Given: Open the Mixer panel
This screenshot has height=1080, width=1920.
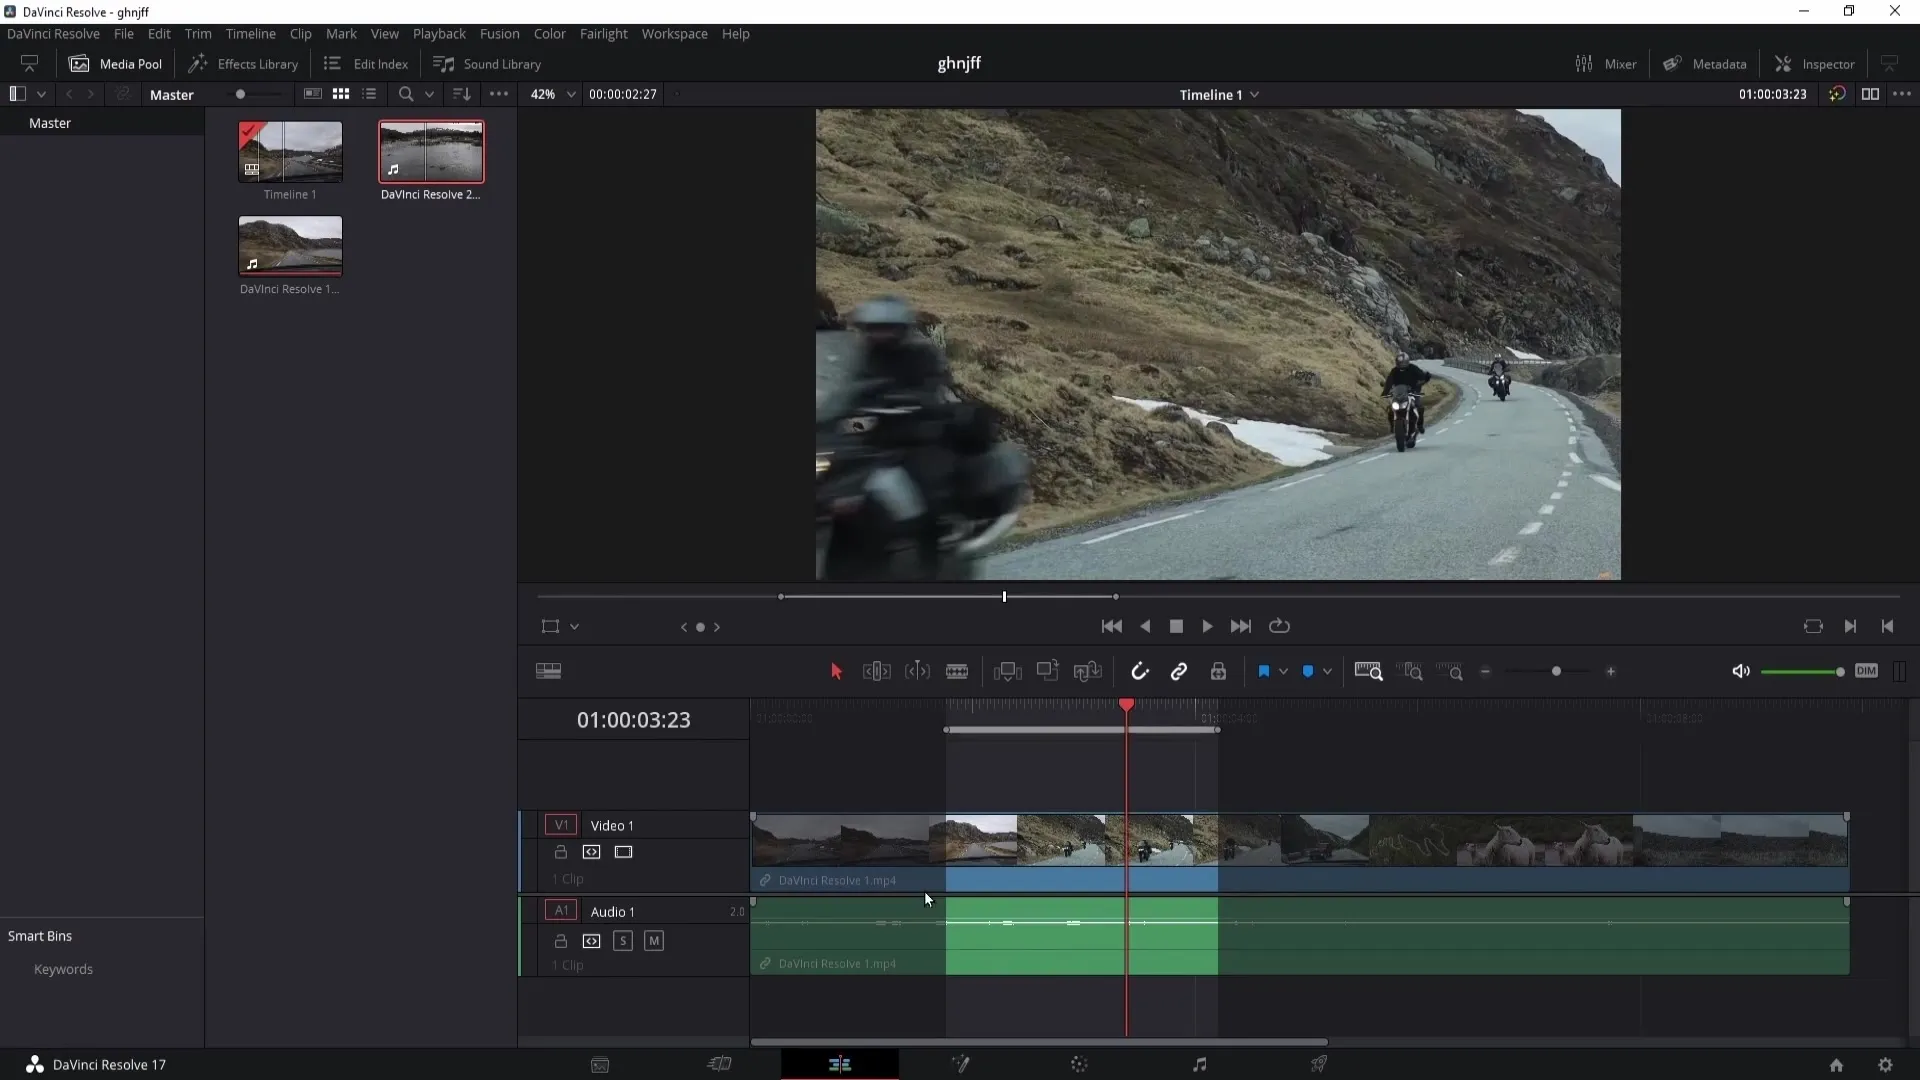Looking at the screenshot, I should (1606, 64).
